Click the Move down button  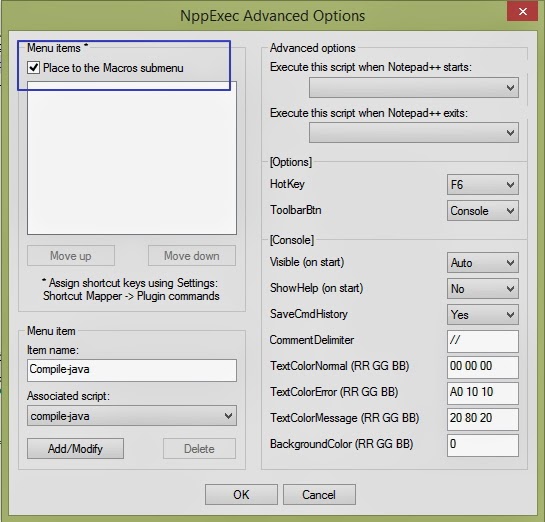coord(192,256)
